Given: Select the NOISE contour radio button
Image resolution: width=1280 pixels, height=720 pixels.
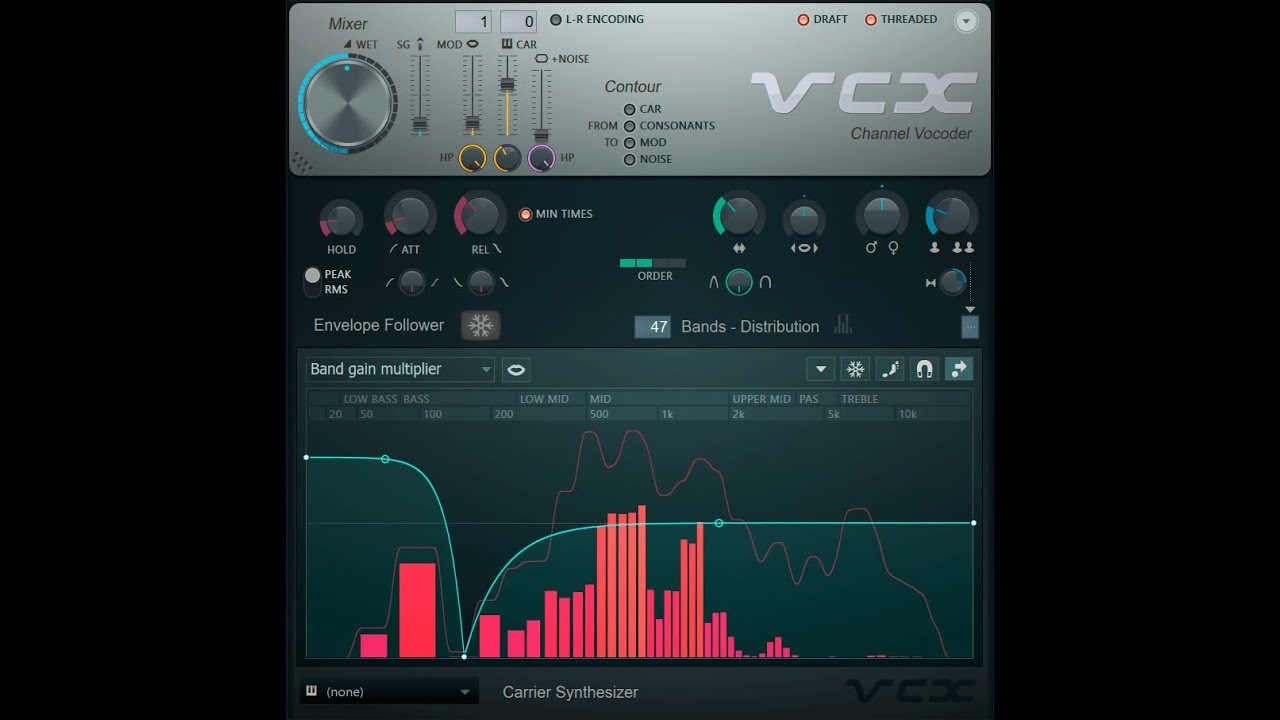Looking at the screenshot, I should click(x=630, y=160).
